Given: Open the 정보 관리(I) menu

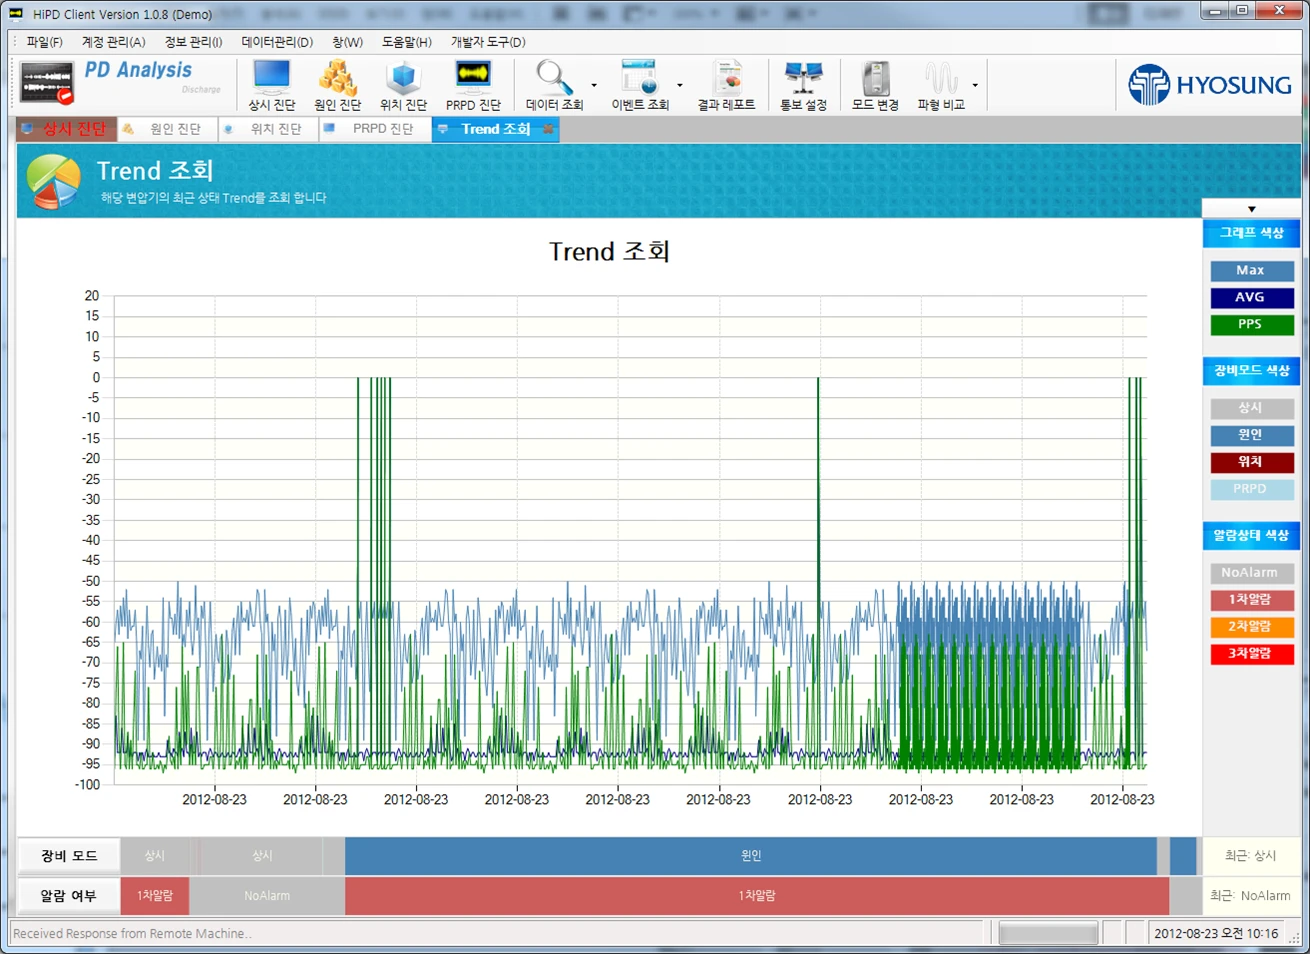Looking at the screenshot, I should coord(193,42).
